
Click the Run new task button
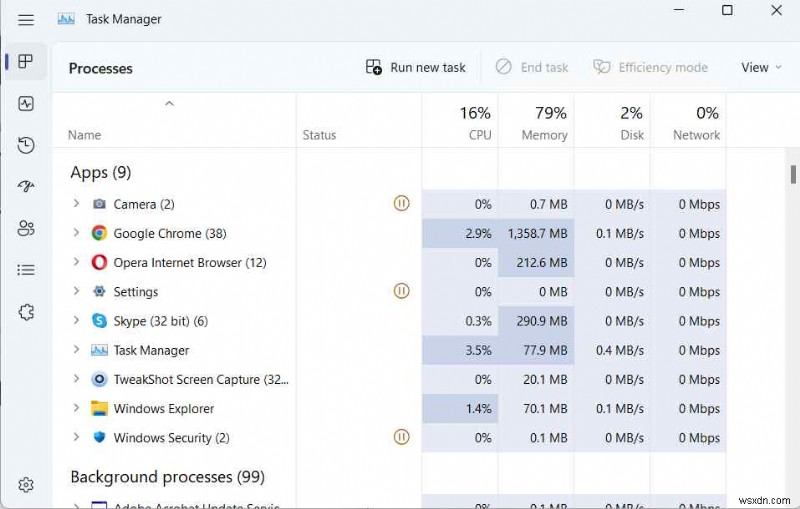[416, 67]
